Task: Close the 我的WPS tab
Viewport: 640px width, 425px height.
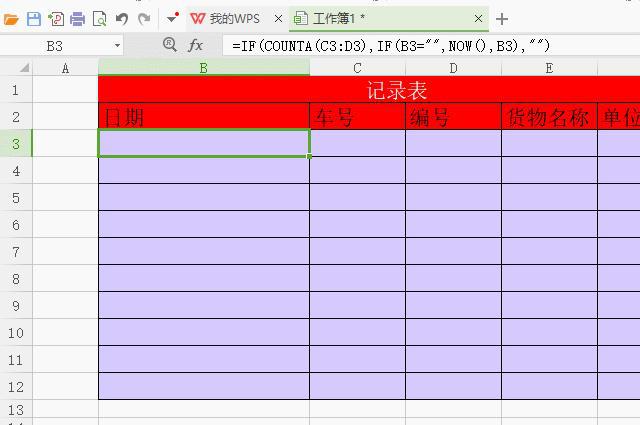Action: [278, 19]
